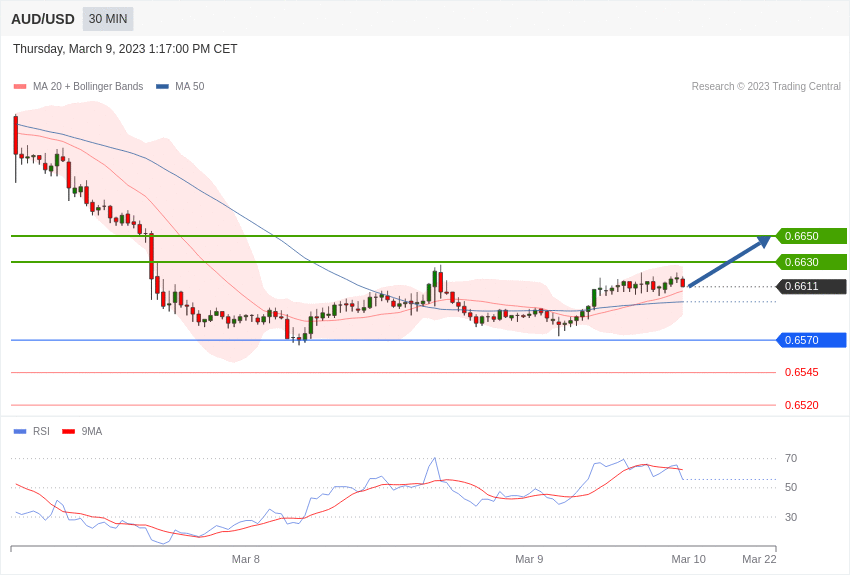Click the 9MA red legend swatch
The width and height of the screenshot is (850, 576).
click(x=68, y=432)
